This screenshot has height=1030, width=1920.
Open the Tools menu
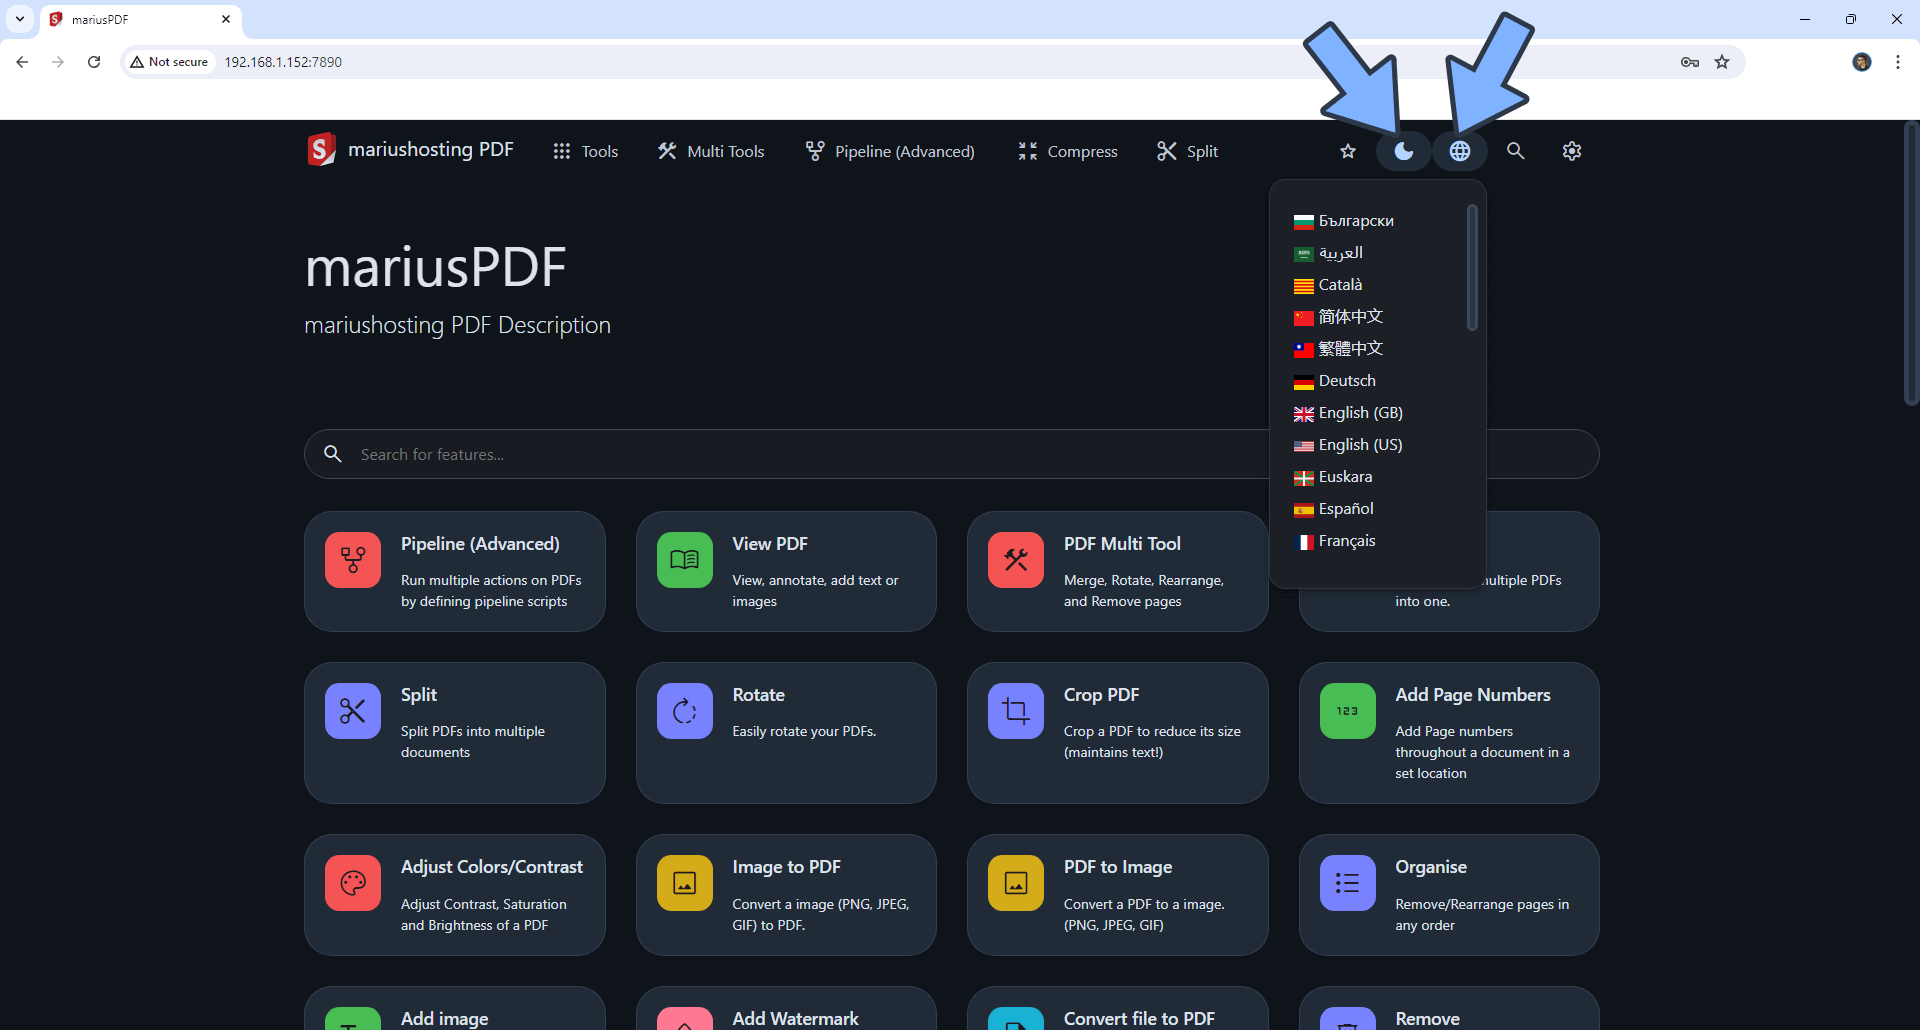tap(586, 151)
